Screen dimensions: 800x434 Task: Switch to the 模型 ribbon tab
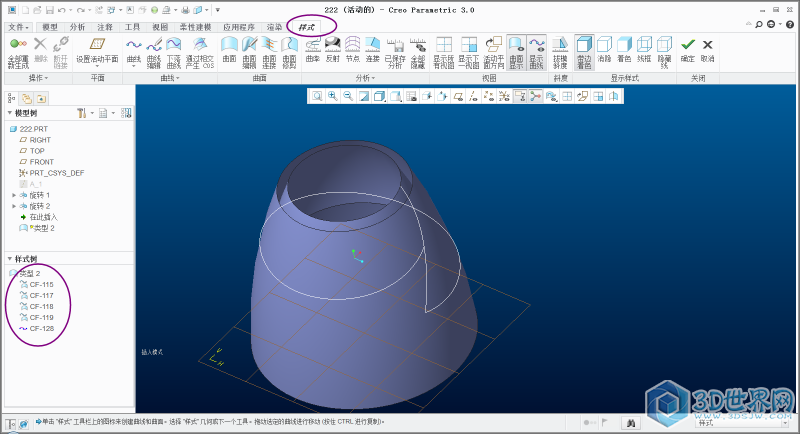[x=49, y=27]
